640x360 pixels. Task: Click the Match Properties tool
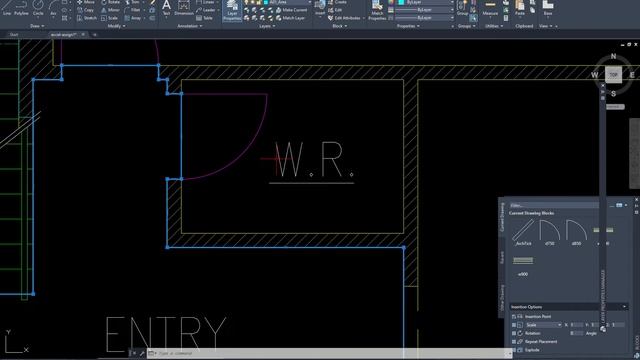pyautogui.click(x=377, y=10)
